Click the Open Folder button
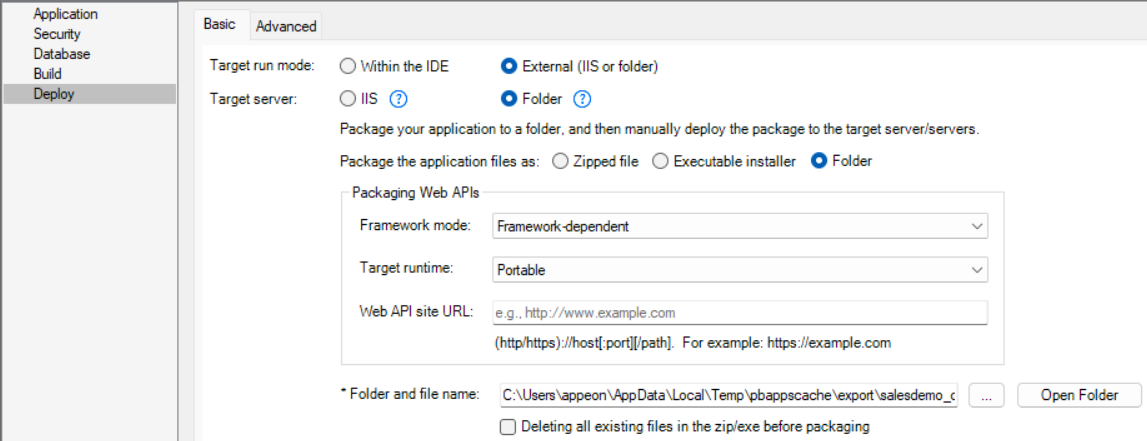This screenshot has width=1147, height=441. [1079, 395]
